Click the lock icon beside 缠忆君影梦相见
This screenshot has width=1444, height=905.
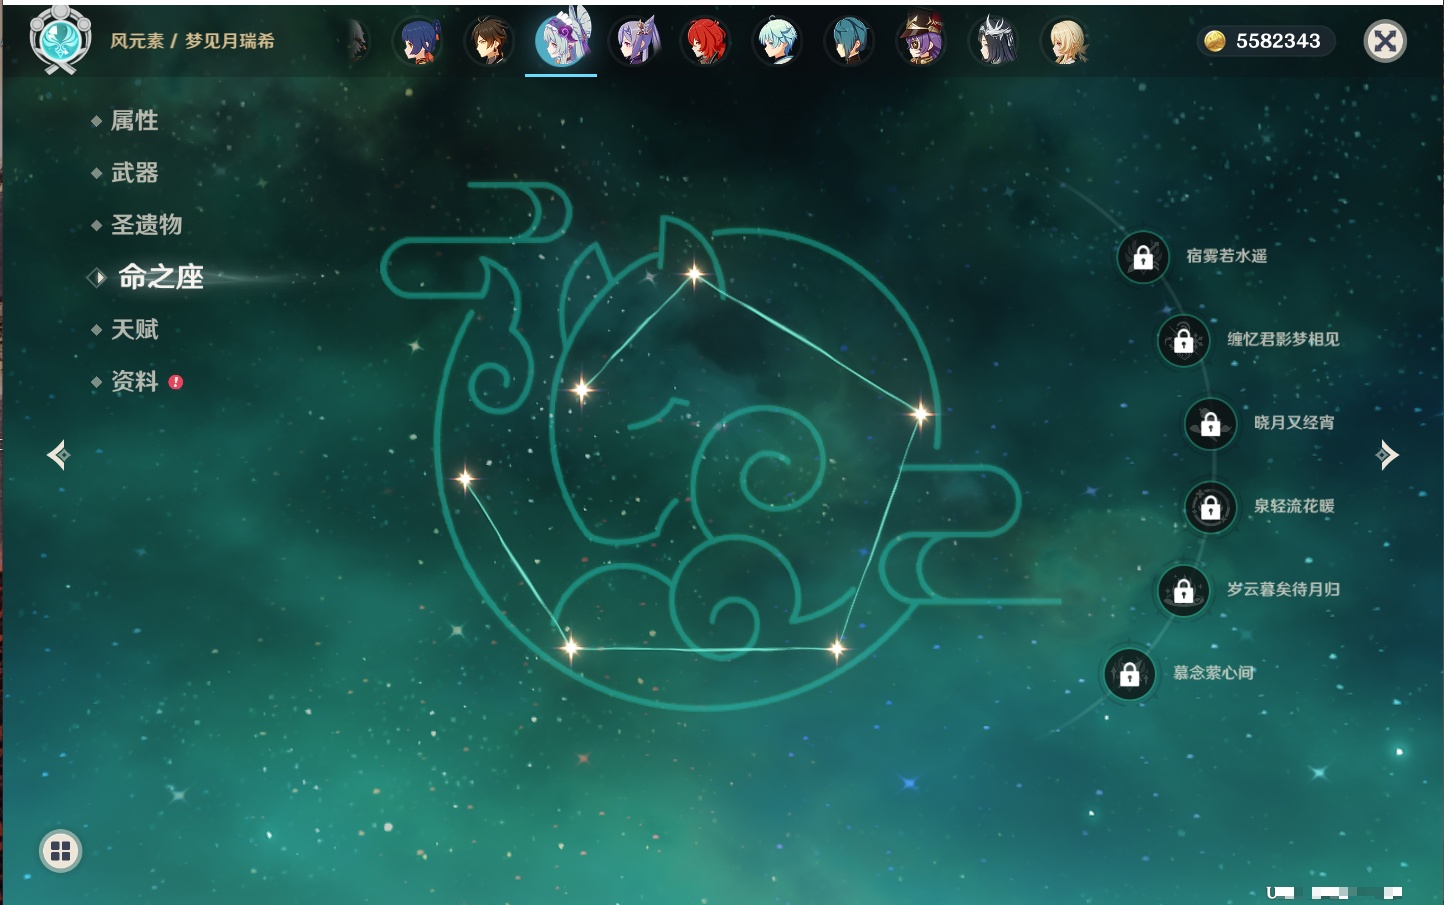click(1184, 340)
